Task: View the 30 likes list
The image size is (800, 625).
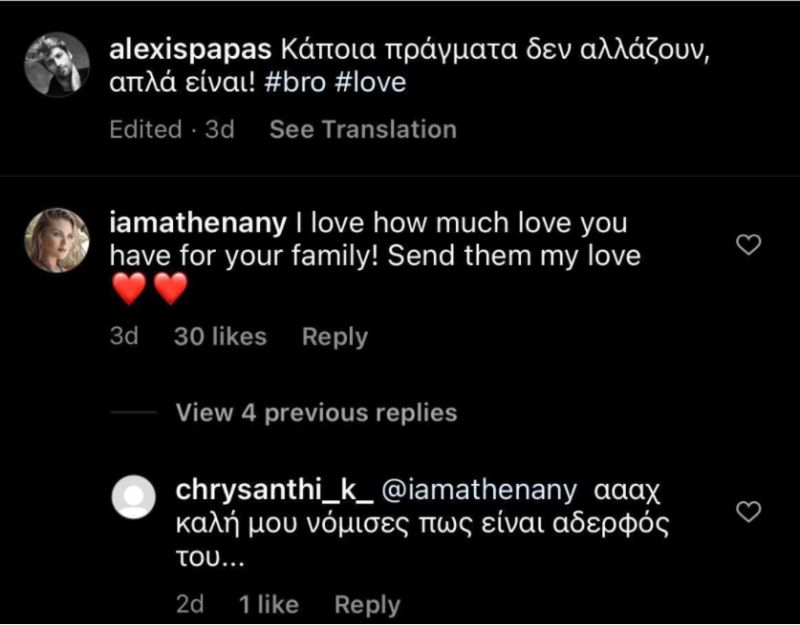Action: point(220,337)
